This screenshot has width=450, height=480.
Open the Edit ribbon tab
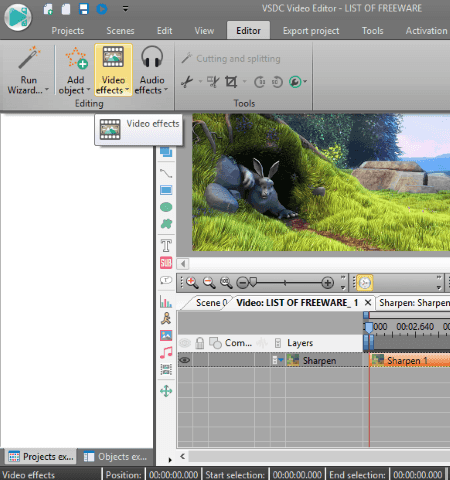point(165,31)
